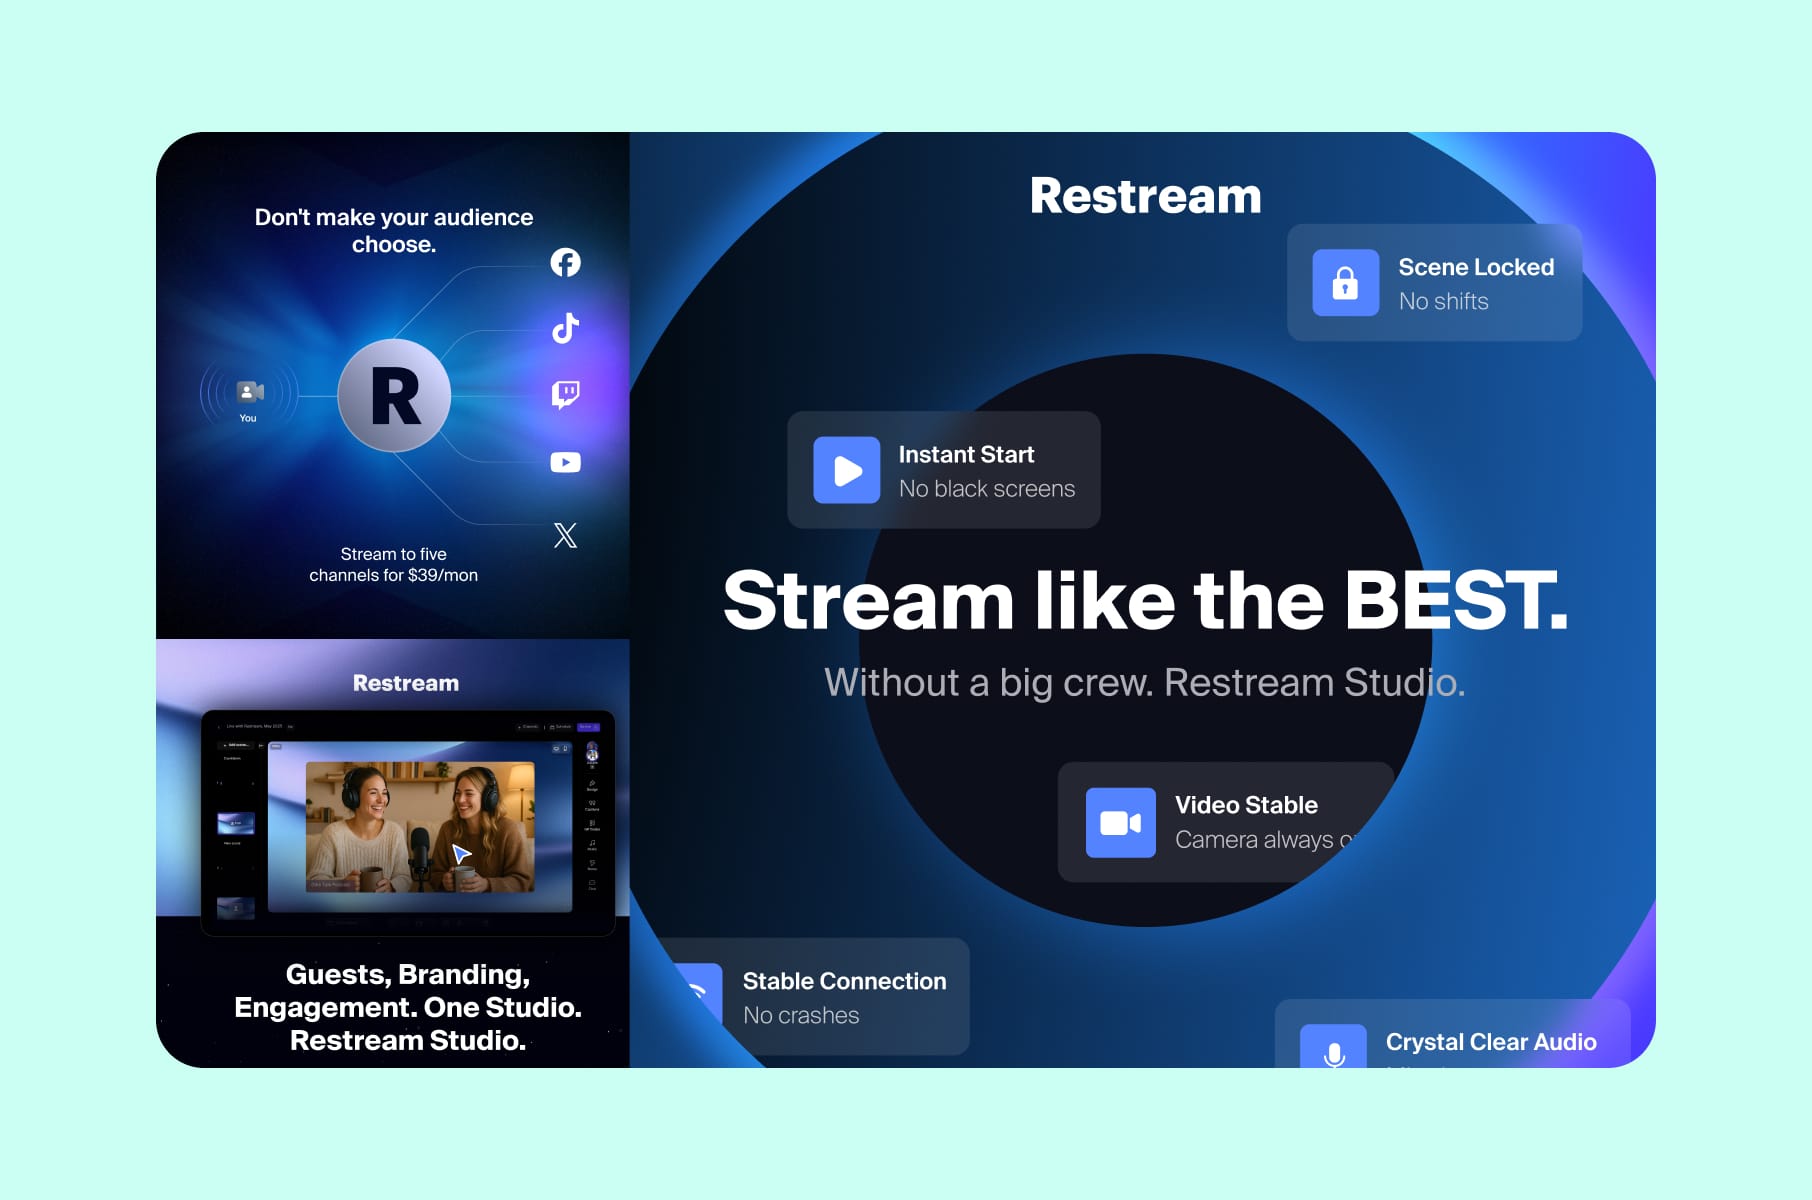Screen dimensions: 1812x1200
Task: Click the Music note icon in studio sidebar
Action: coord(592,843)
